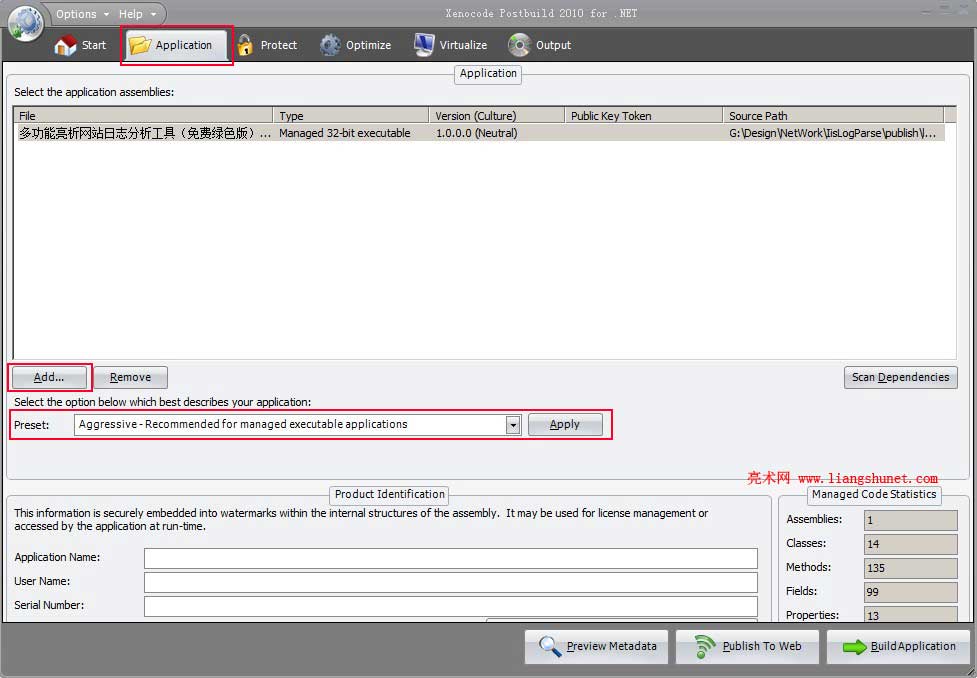
Task: Click the "1.0.0.0 (Neutral)" version cell
Action: [x=476, y=133]
